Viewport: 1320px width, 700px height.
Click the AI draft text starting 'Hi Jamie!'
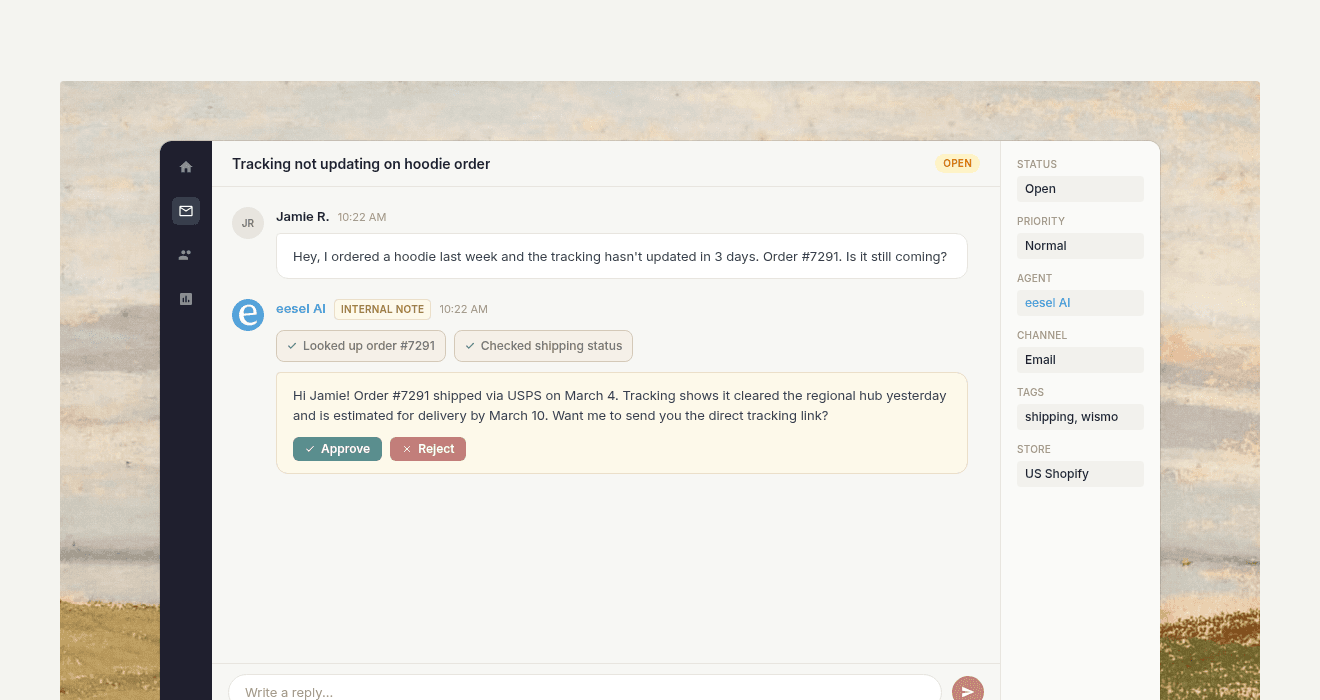[620, 405]
